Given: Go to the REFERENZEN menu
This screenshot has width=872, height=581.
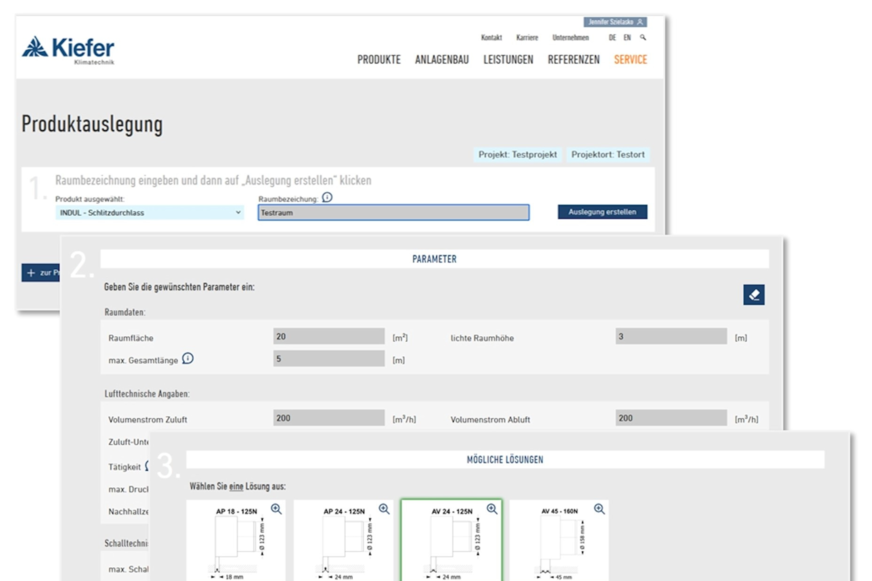Looking at the screenshot, I should click(x=573, y=60).
